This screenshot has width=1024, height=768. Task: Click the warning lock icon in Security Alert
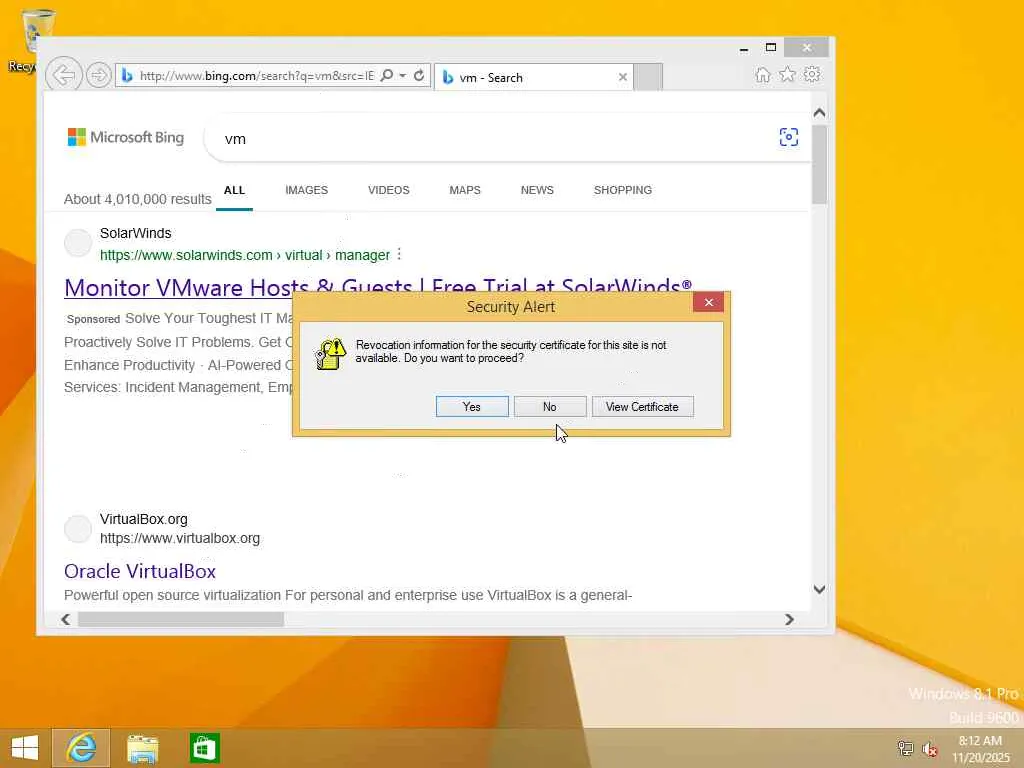(330, 353)
